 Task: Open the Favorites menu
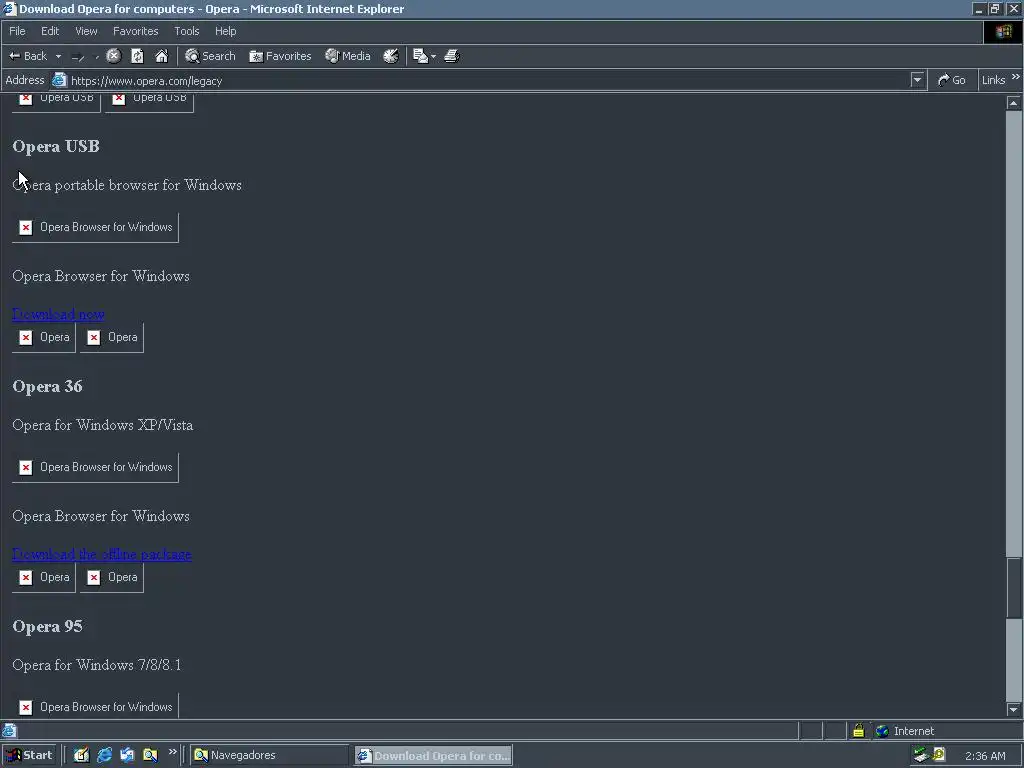(x=135, y=31)
